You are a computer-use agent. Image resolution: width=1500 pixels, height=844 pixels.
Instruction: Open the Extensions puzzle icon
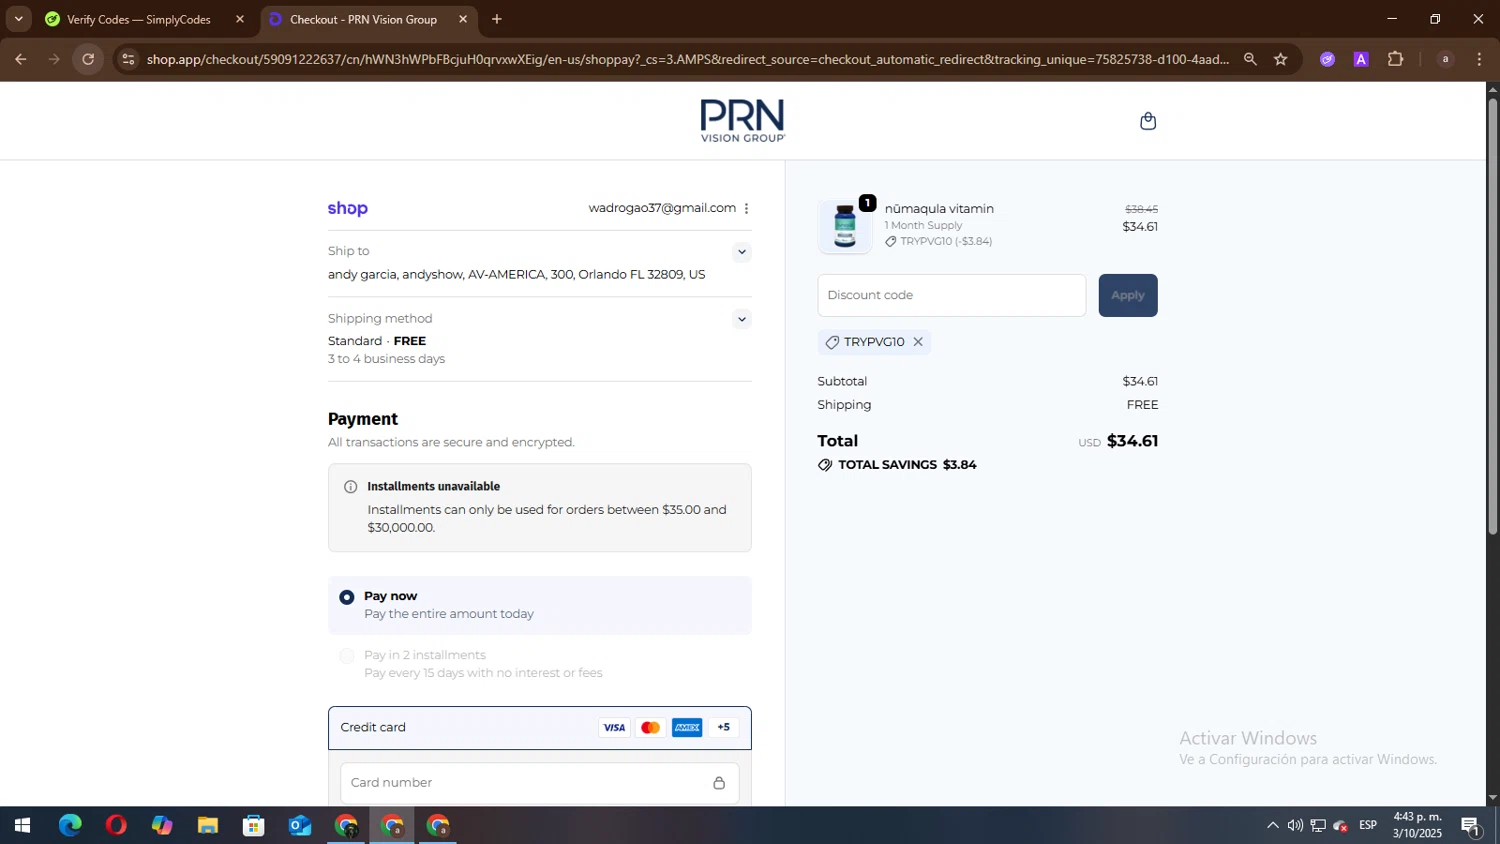[x=1396, y=59]
